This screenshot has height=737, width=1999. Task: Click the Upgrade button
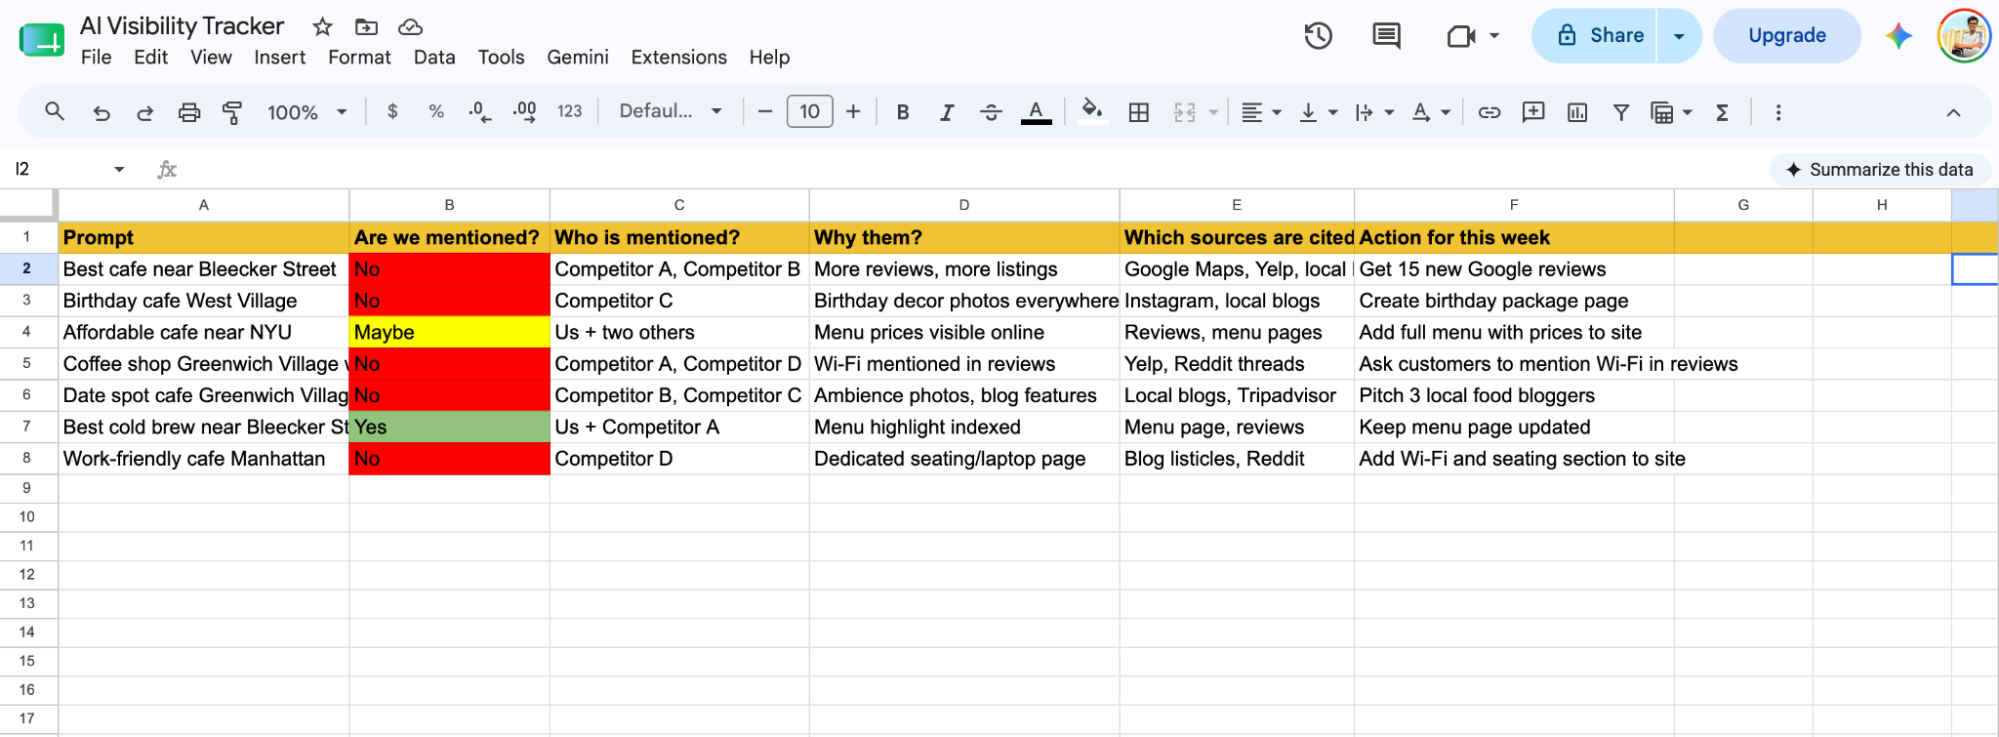[1787, 36]
